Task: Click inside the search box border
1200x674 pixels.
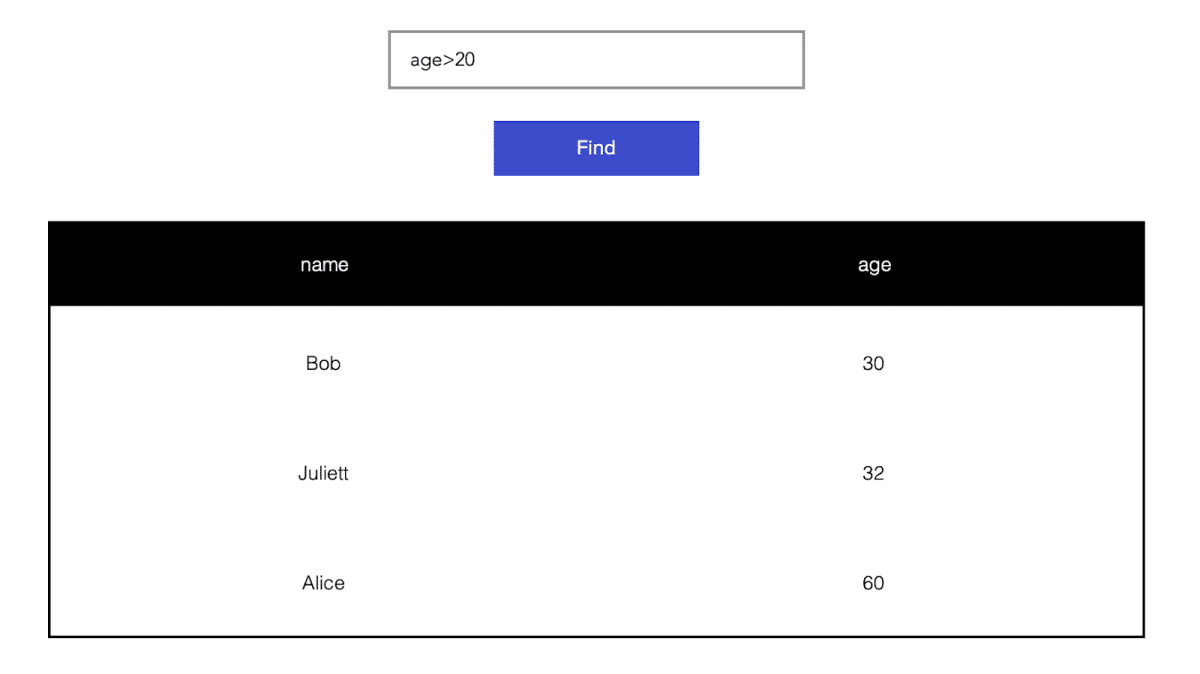Action: [x=596, y=60]
